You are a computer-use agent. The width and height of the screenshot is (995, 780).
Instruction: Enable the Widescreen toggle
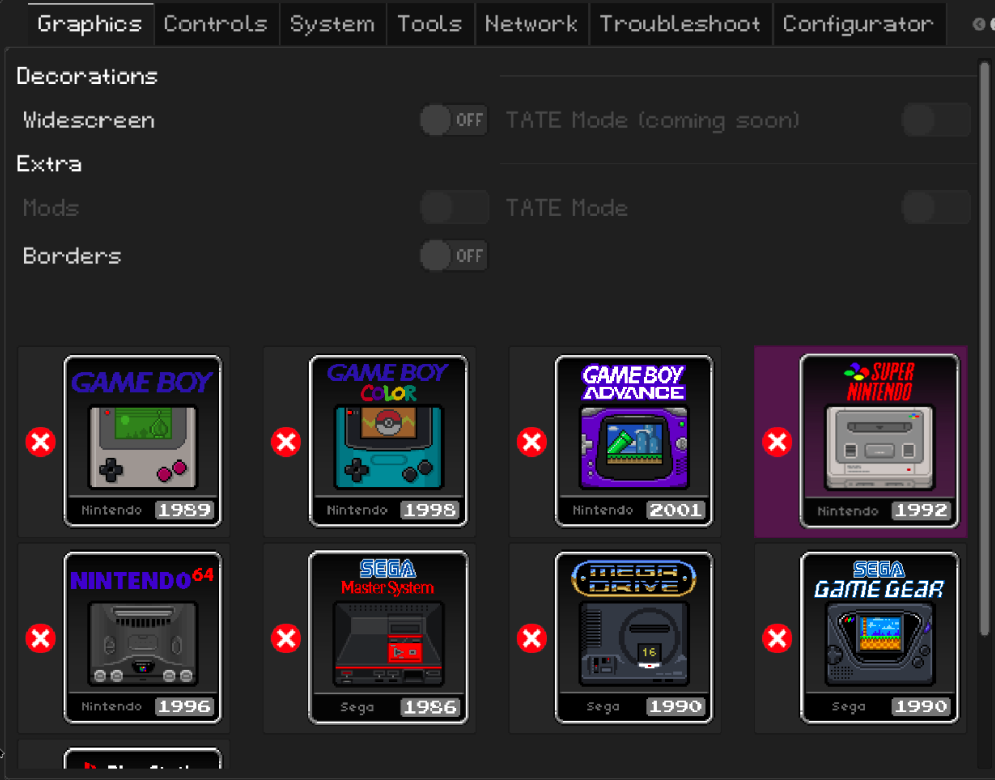[453, 119]
